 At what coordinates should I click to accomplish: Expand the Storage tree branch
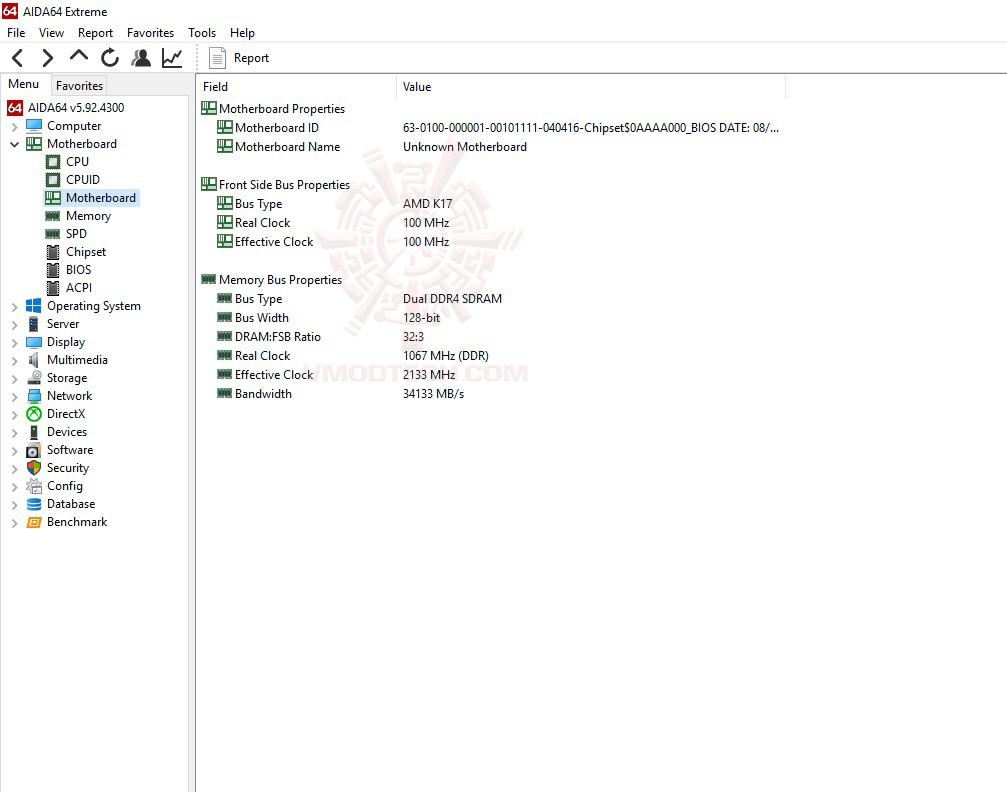(14, 378)
